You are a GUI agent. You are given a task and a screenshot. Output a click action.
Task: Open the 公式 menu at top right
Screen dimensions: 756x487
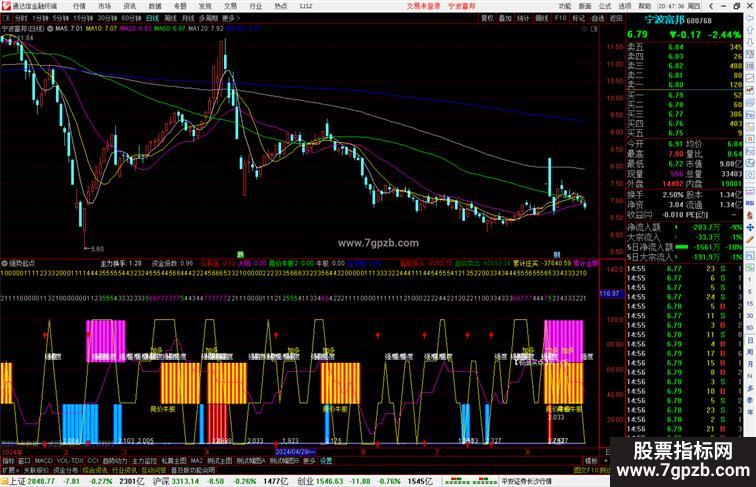click(605, 6)
